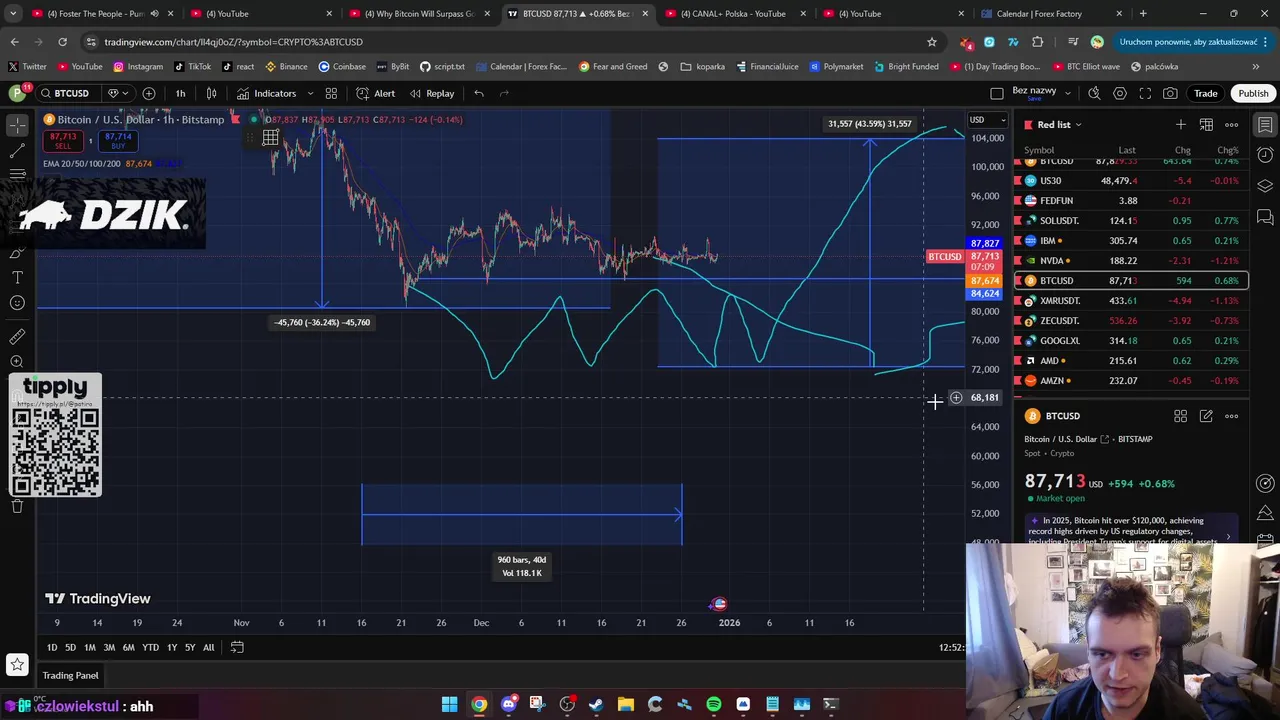Set chart range to All
The height and width of the screenshot is (720, 1280).
[208, 647]
